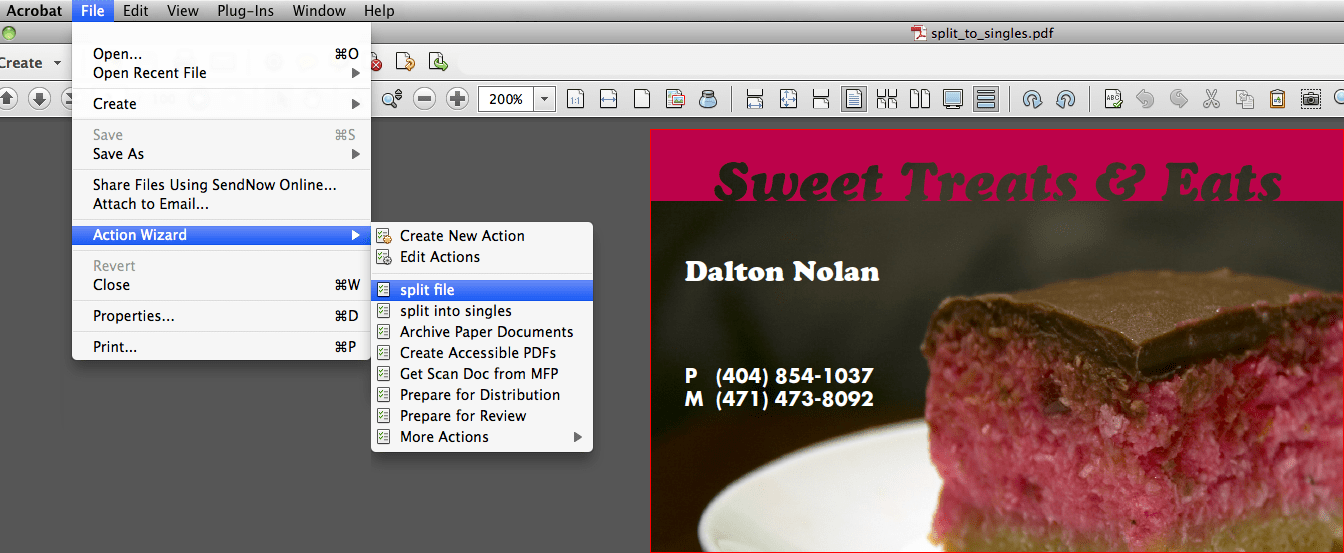Click the rotate clockwise icon

pyautogui.click(x=1033, y=99)
